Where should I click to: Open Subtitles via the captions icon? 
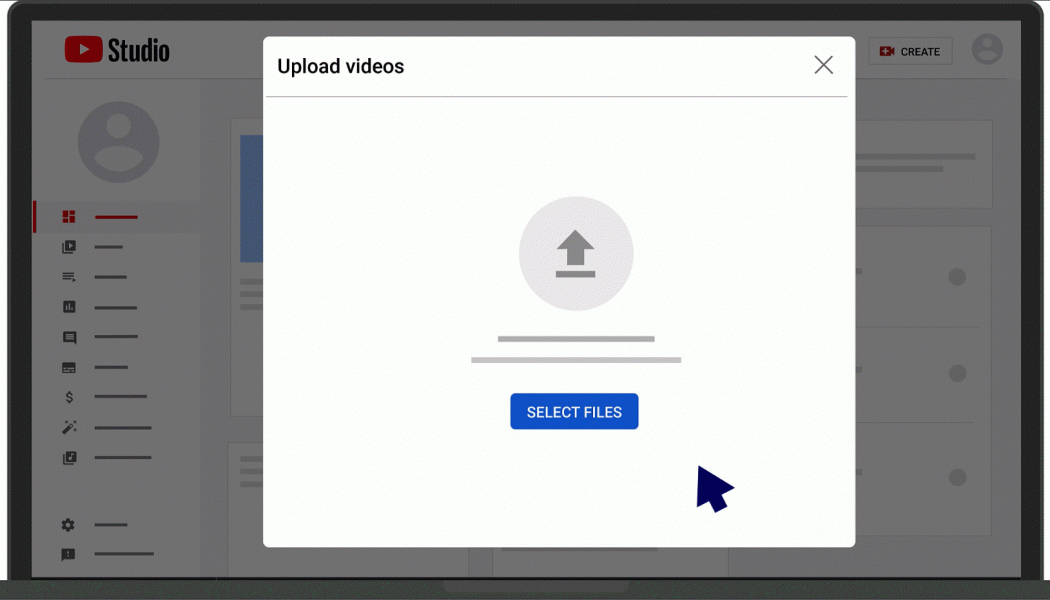point(68,367)
